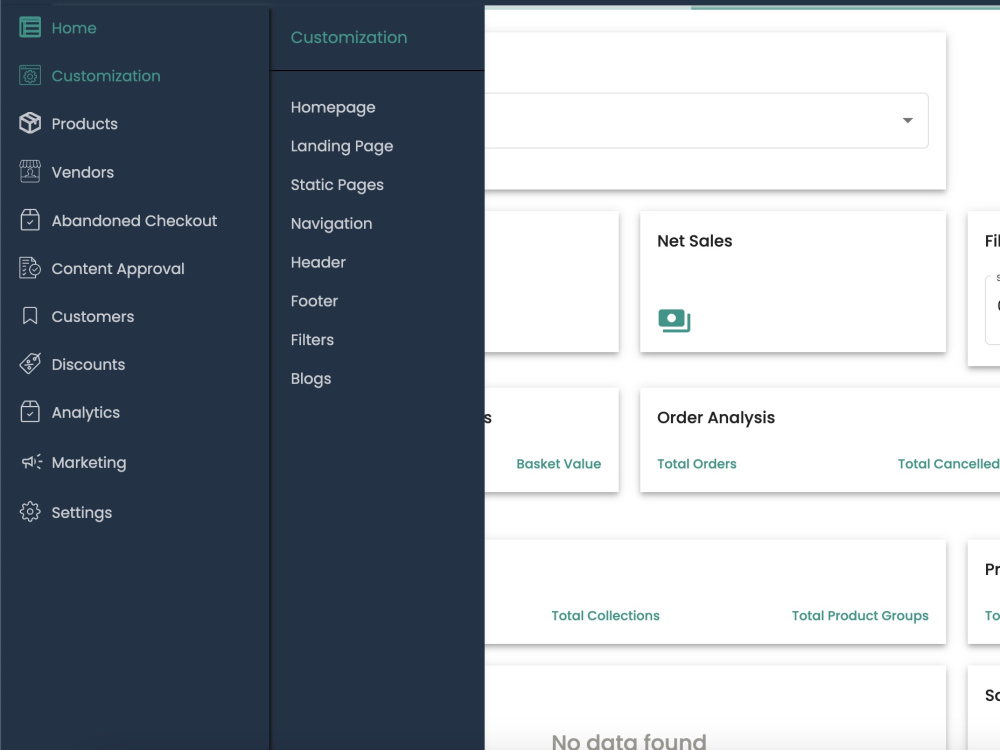The width and height of the screenshot is (1000, 750).
Task: Click the Products box icon
Action: click(30, 123)
